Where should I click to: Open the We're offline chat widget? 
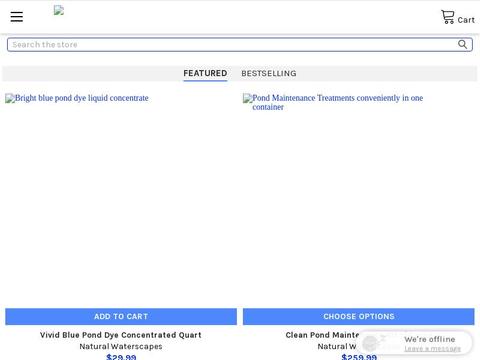(x=415, y=343)
